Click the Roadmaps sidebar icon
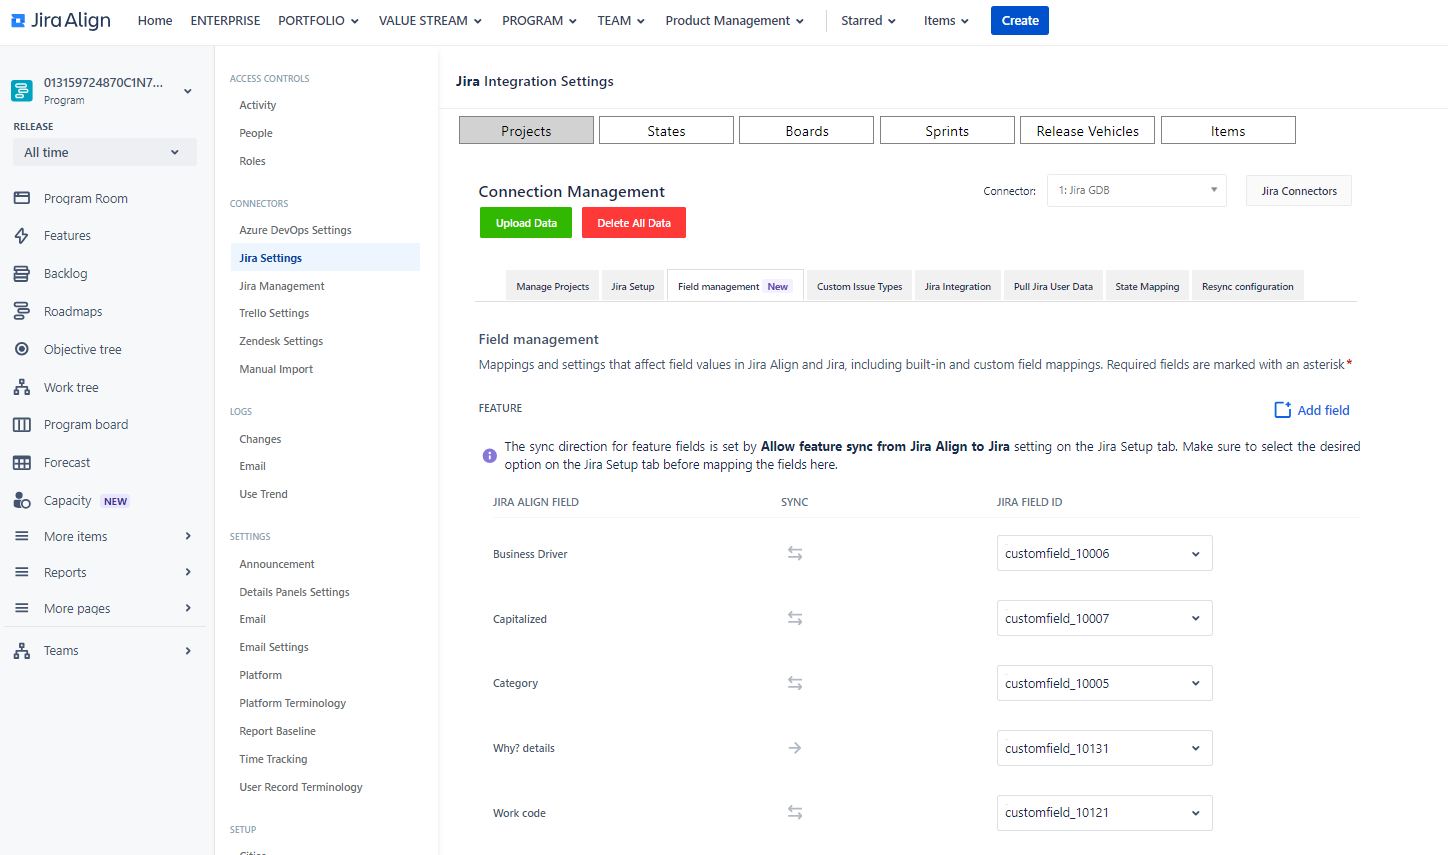 [22, 311]
